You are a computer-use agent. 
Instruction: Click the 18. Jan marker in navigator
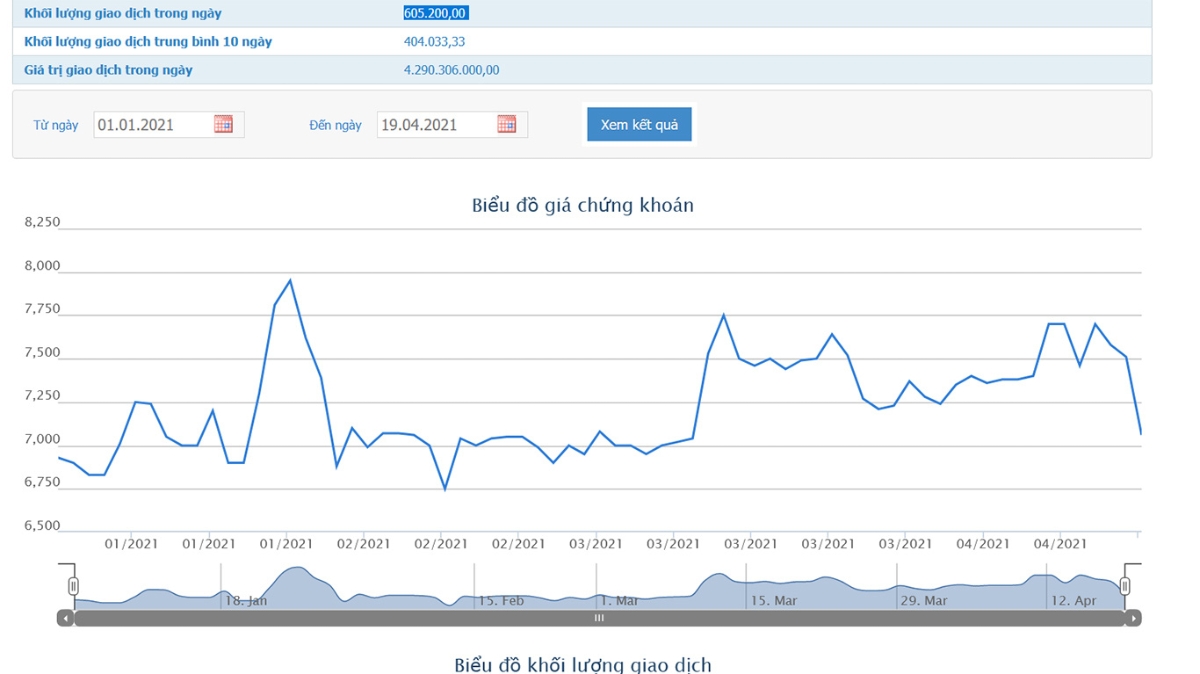(246, 601)
